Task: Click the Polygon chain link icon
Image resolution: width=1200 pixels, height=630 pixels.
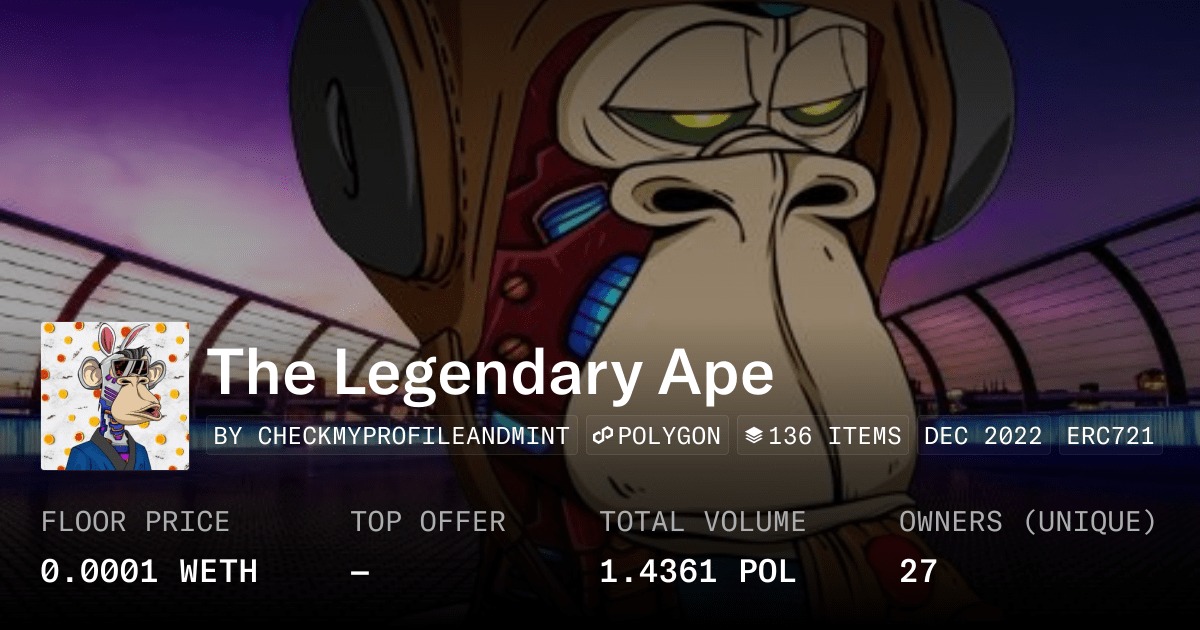Action: [602, 436]
